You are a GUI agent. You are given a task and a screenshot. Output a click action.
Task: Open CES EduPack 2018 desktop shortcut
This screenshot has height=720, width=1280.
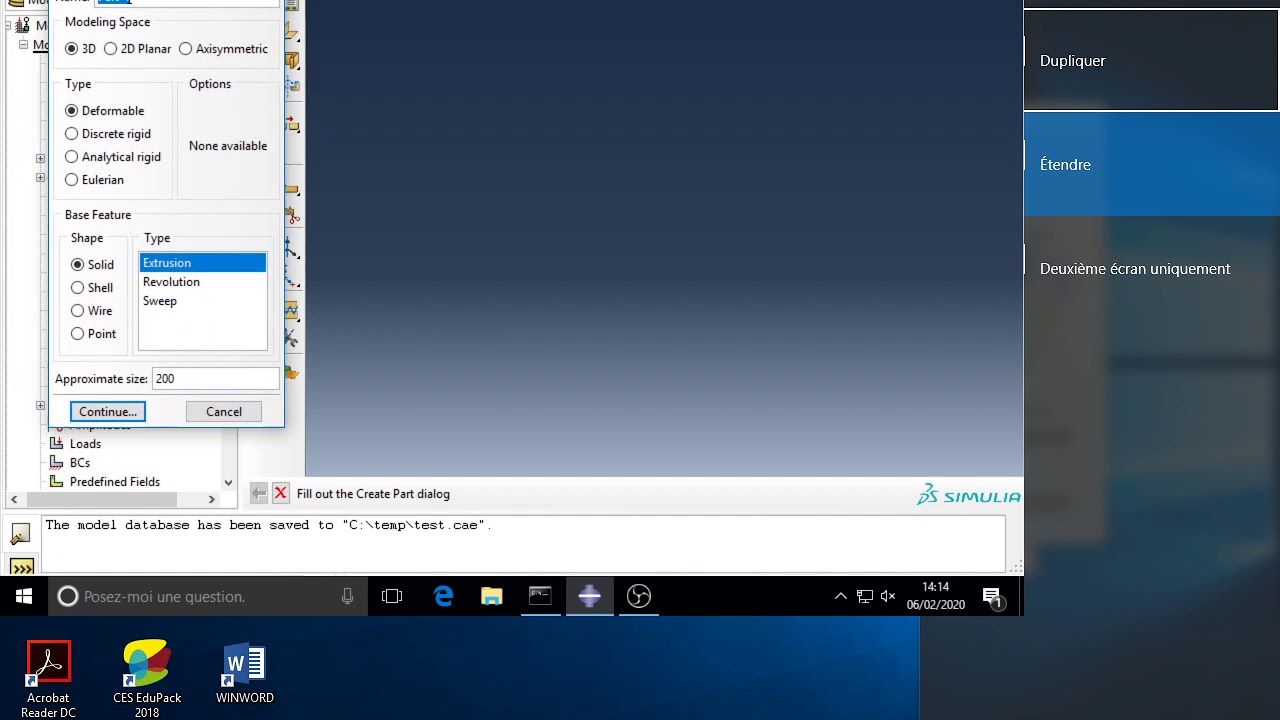coord(147,679)
